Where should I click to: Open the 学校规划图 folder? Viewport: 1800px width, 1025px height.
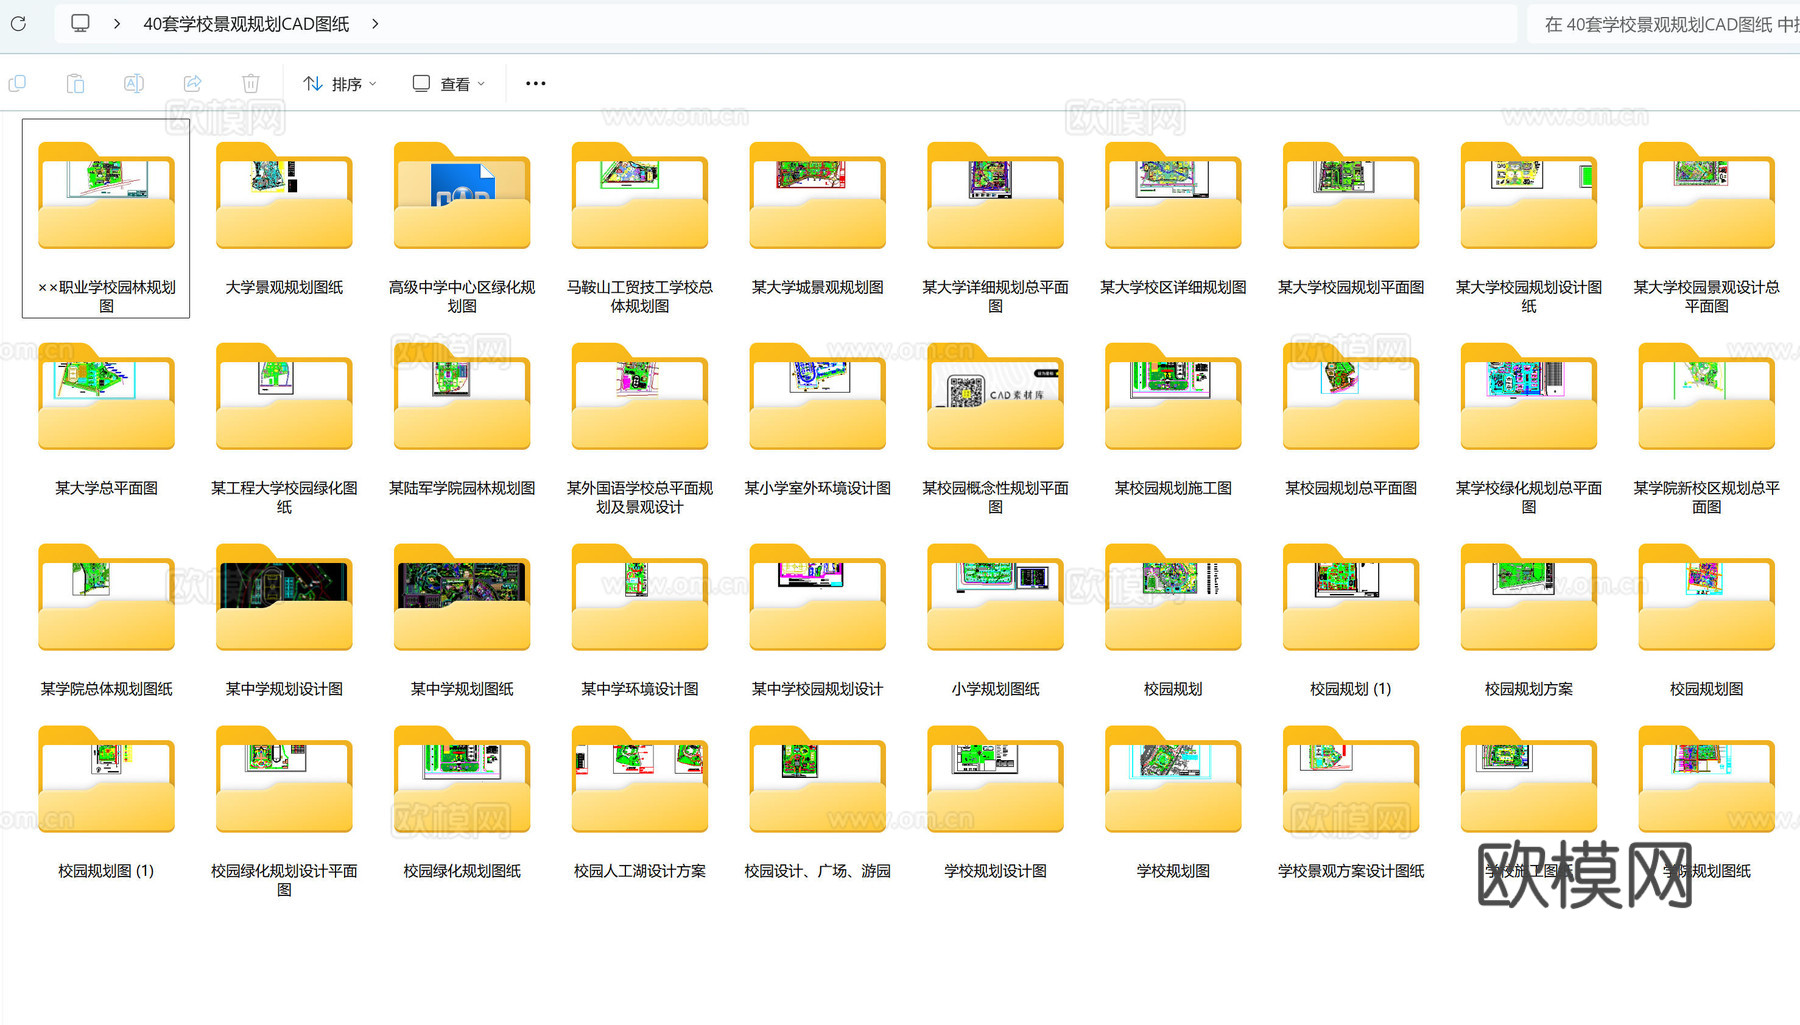point(1172,780)
